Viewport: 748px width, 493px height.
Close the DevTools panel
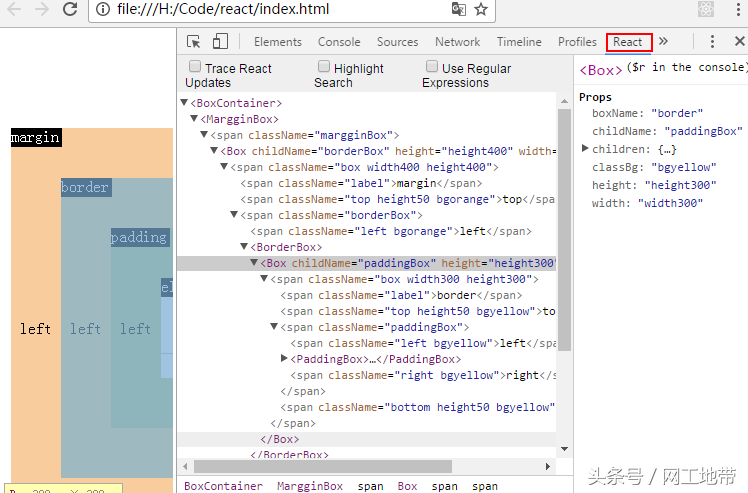pos(739,42)
